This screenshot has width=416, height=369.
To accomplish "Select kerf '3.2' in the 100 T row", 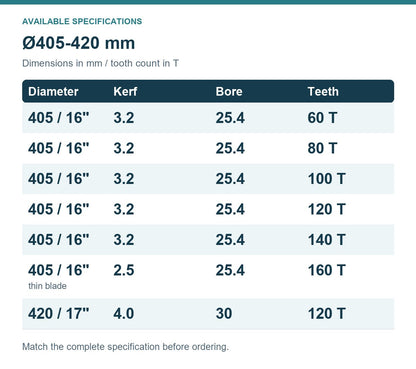I will (124, 179).
